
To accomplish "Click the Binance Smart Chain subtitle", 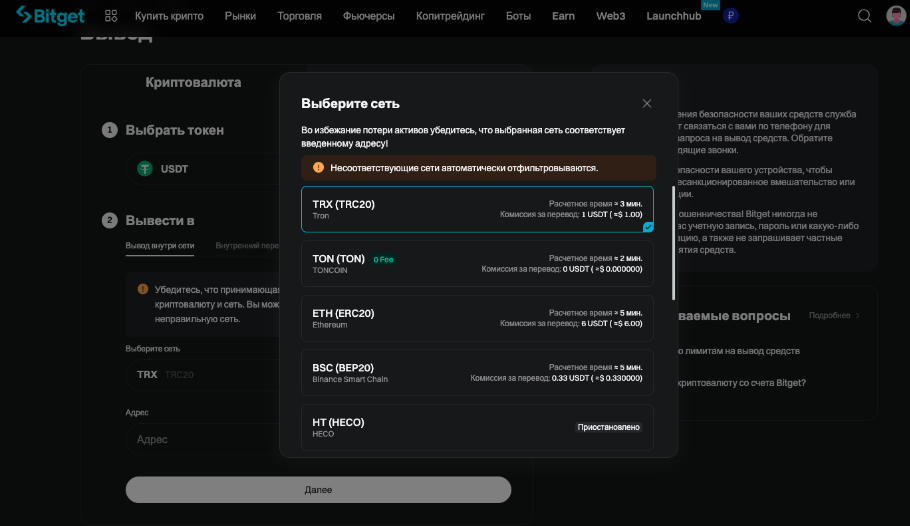I will [350, 379].
